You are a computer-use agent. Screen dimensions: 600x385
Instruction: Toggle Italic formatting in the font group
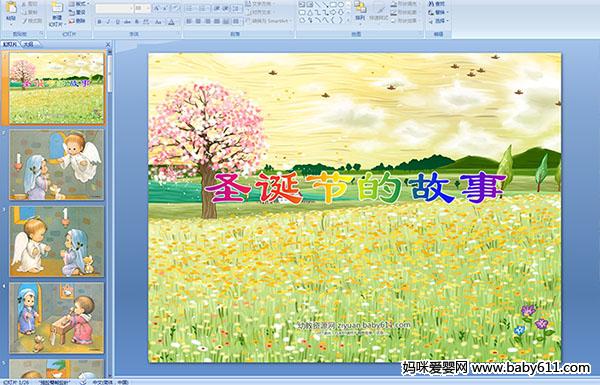pos(108,22)
